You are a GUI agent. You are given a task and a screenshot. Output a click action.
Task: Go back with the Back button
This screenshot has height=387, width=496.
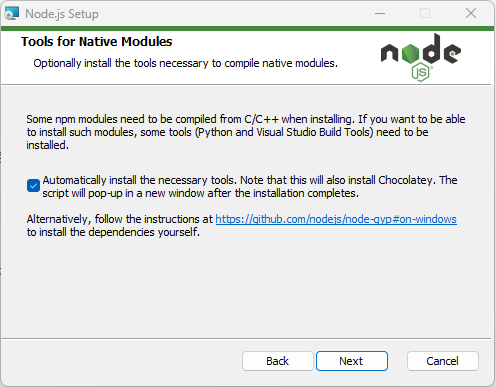point(278,361)
